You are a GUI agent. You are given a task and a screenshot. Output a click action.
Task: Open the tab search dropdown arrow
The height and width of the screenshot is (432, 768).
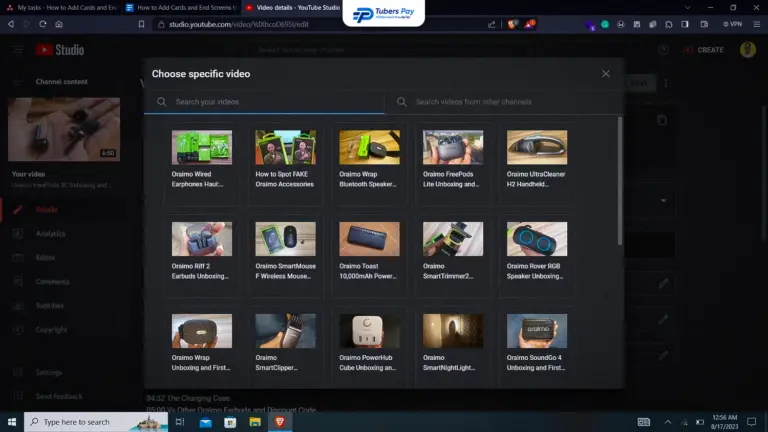point(687,7)
